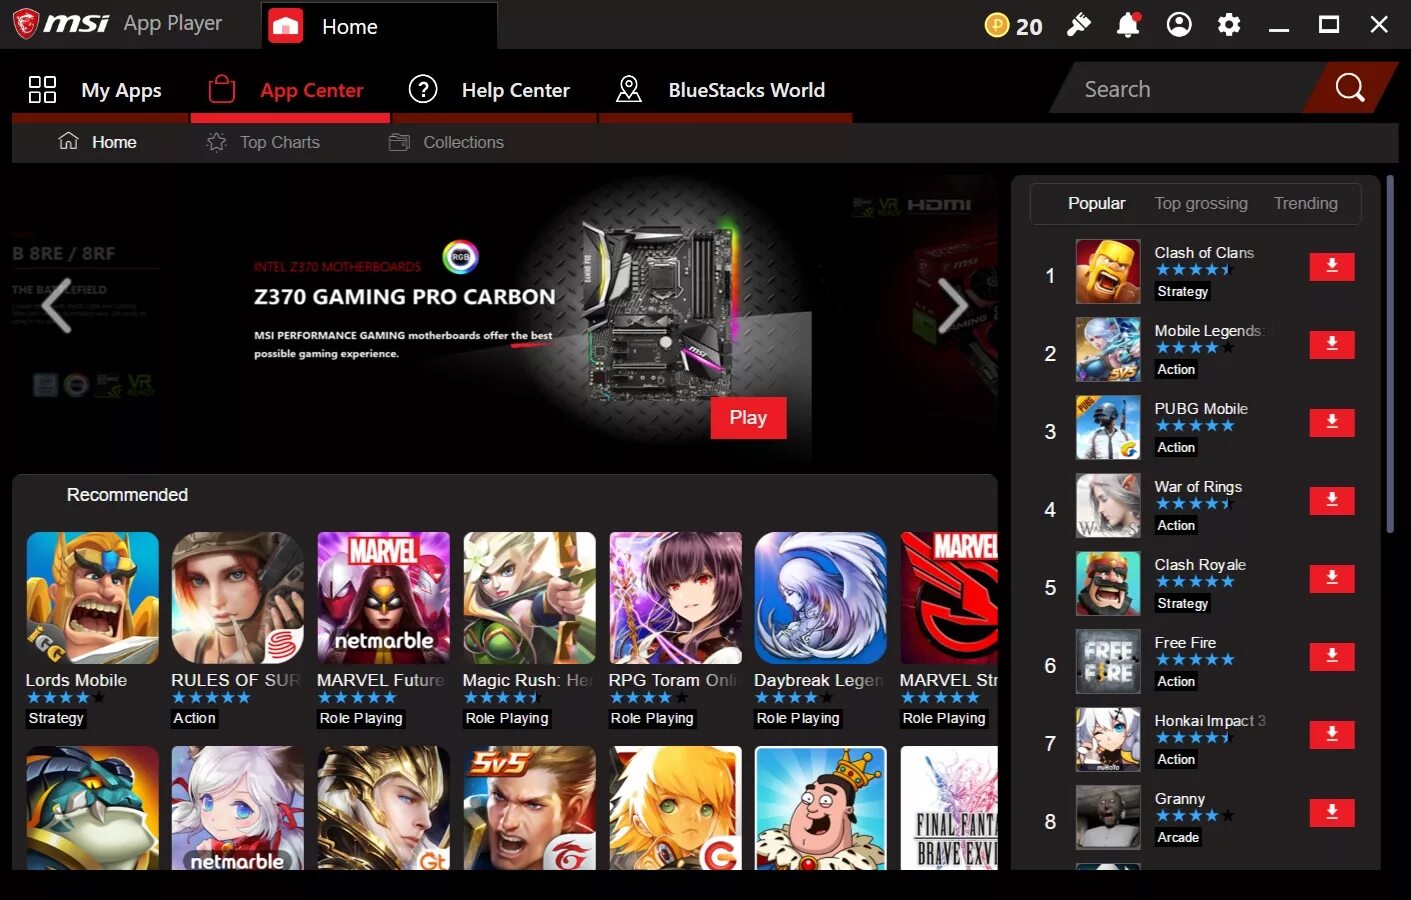This screenshot has height=900, width=1411.
Task: Open the 5v5 Garena game icon
Action: (529, 808)
